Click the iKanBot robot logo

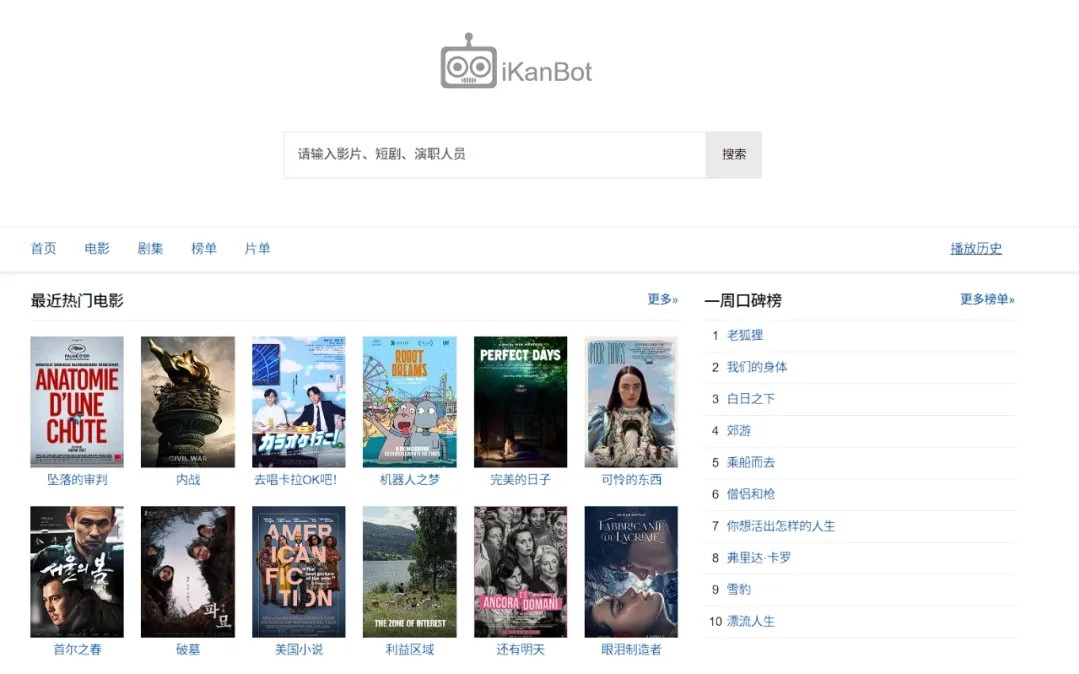(x=469, y=63)
